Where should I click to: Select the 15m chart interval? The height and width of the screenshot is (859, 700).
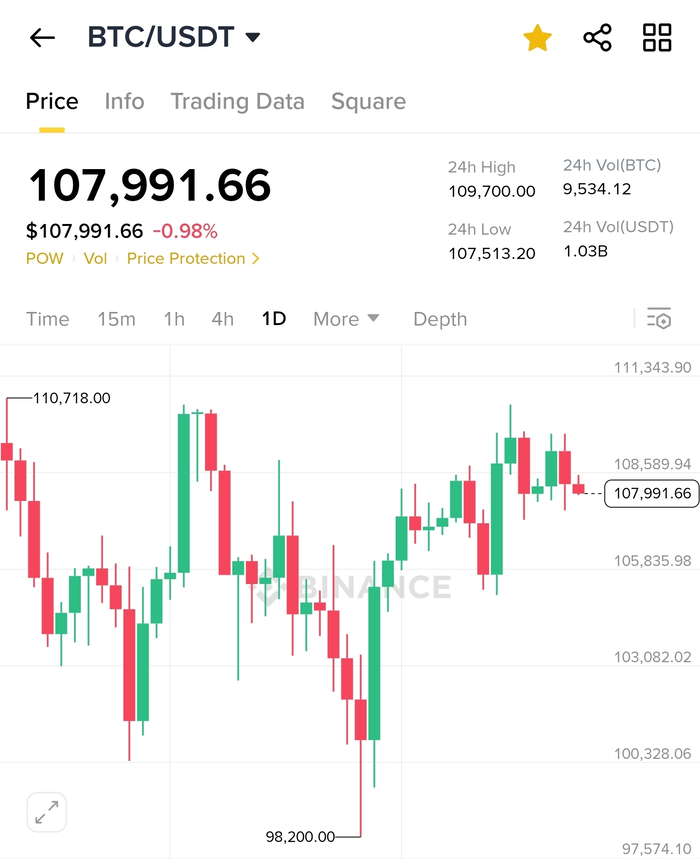coord(117,319)
